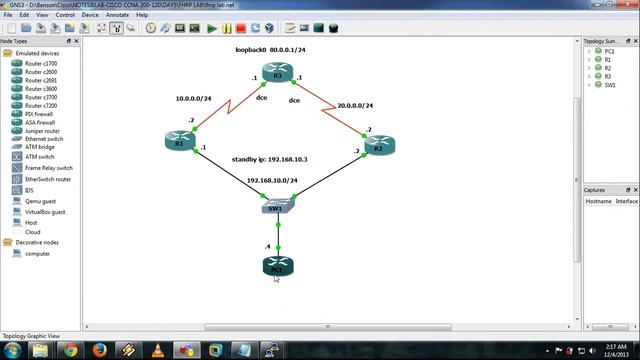Viewport: 640px width, 360px height.
Task: Open Firefox from the taskbar
Action: click(99, 350)
